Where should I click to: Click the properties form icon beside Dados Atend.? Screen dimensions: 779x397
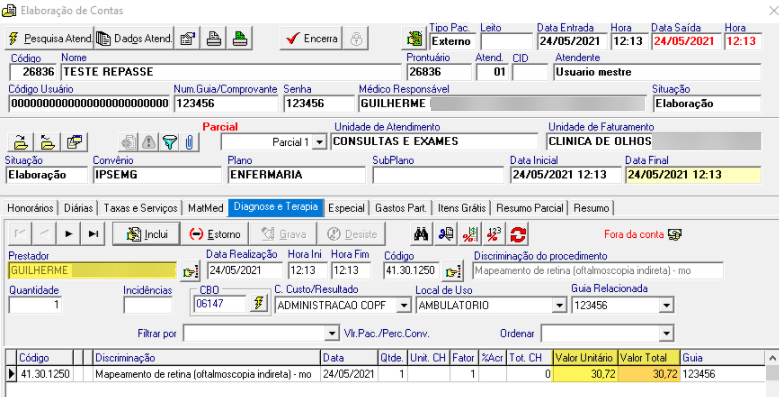(187, 38)
